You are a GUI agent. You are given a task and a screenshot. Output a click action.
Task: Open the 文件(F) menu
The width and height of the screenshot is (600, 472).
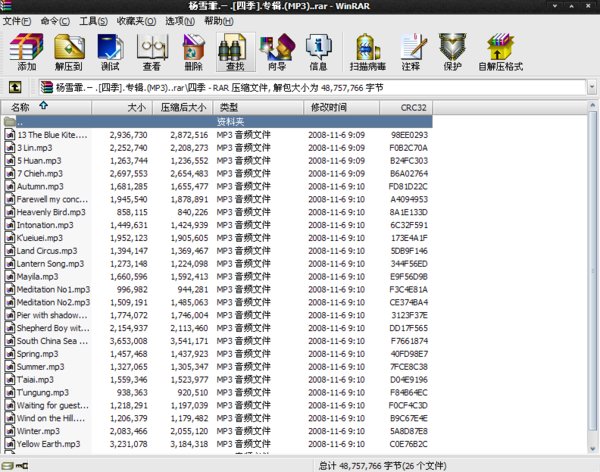point(17,21)
